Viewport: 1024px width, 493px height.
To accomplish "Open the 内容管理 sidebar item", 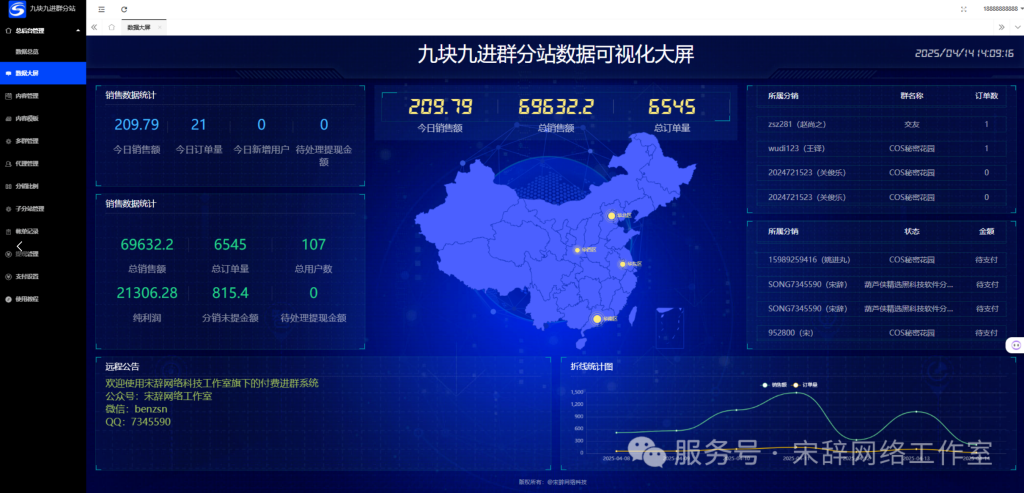I will [x=43, y=96].
